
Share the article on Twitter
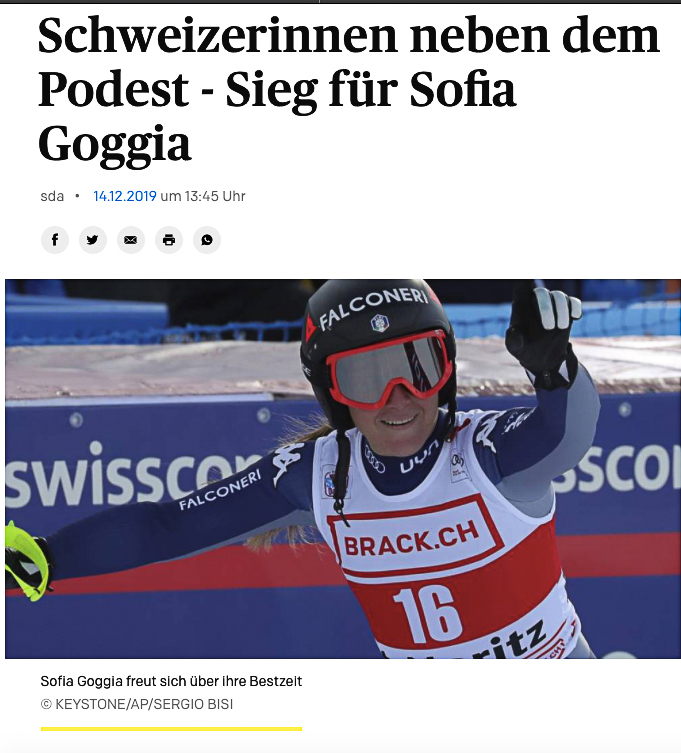pyautogui.click(x=93, y=240)
